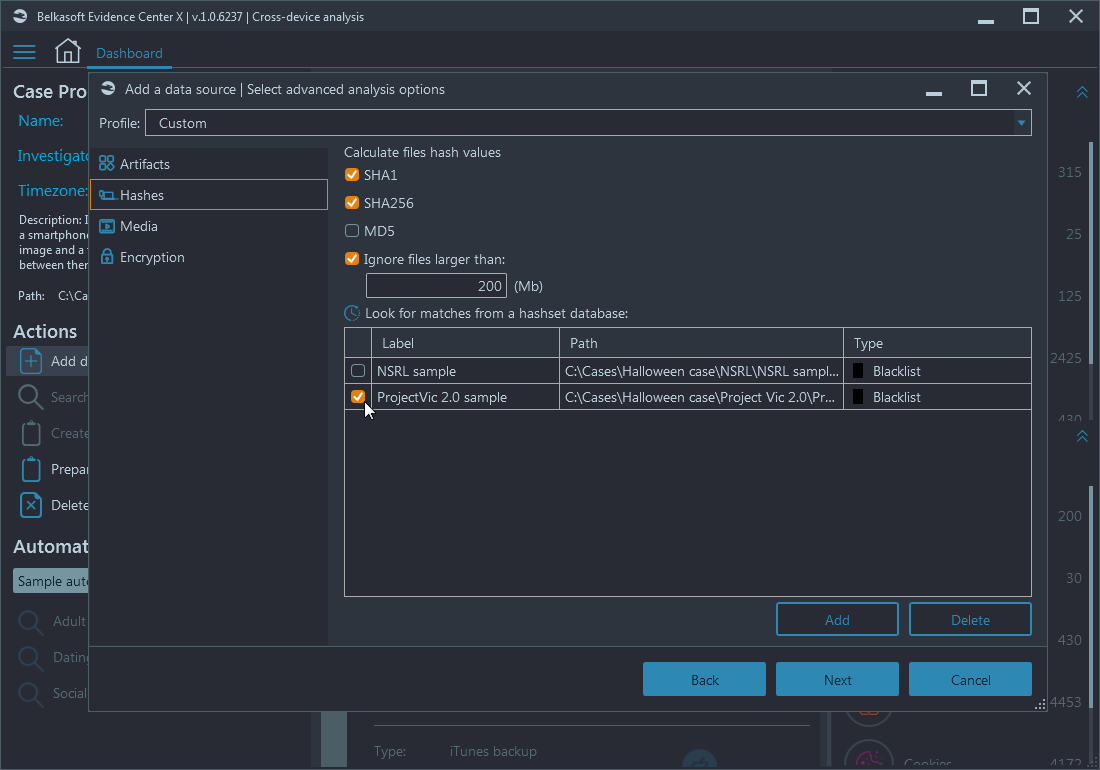Click the NSRL sample path cell
This screenshot has width=1100, height=770.
(x=702, y=371)
